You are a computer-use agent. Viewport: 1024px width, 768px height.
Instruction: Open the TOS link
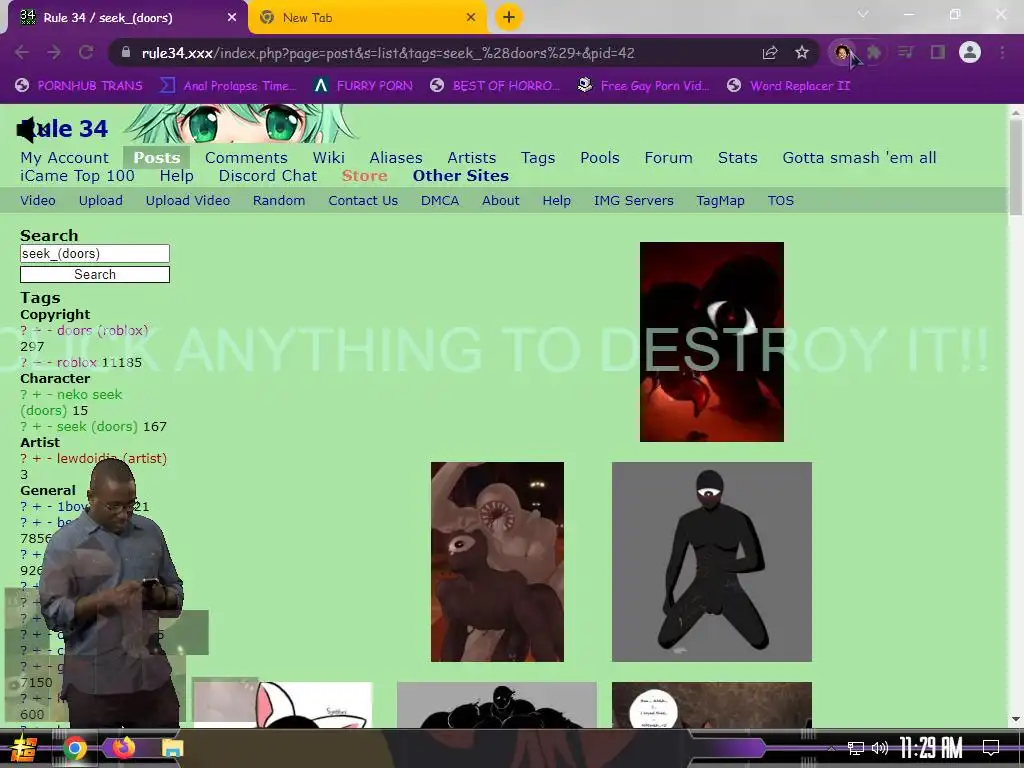[780, 200]
